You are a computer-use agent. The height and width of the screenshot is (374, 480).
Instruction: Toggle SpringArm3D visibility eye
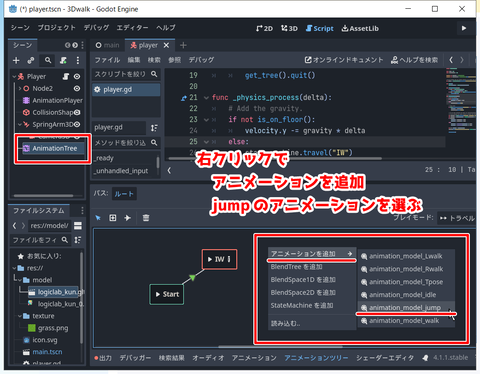click(x=77, y=124)
